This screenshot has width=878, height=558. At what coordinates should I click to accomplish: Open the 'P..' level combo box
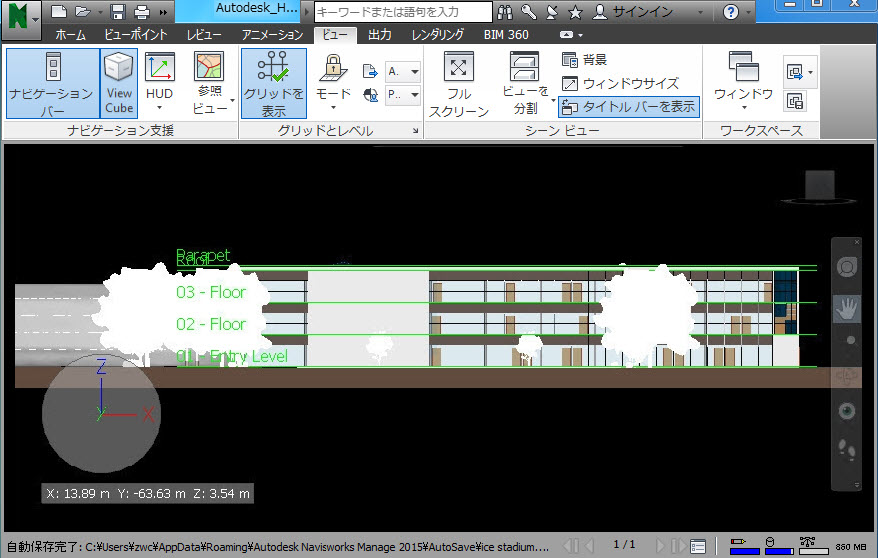pos(403,95)
